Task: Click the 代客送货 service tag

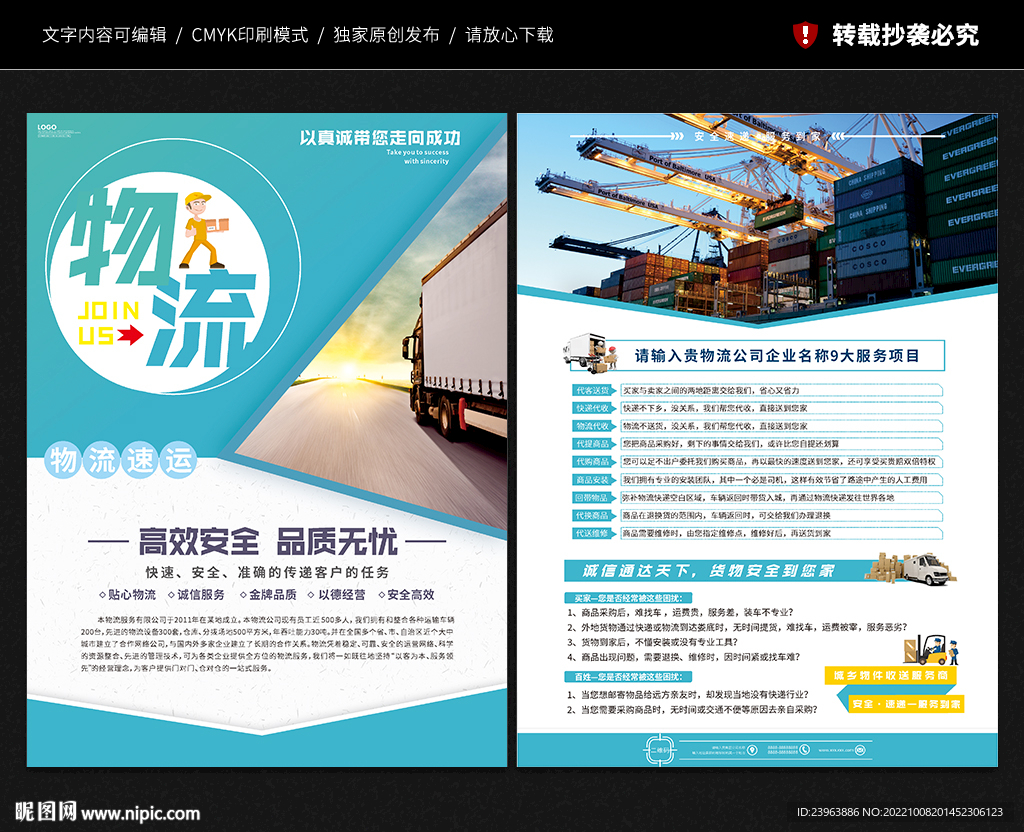Action: pyautogui.click(x=592, y=391)
